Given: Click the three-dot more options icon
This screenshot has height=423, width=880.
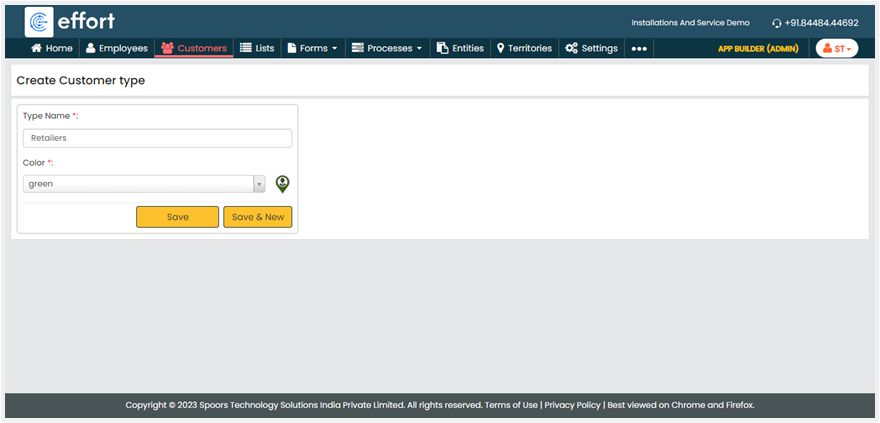Looking at the screenshot, I should 639,48.
